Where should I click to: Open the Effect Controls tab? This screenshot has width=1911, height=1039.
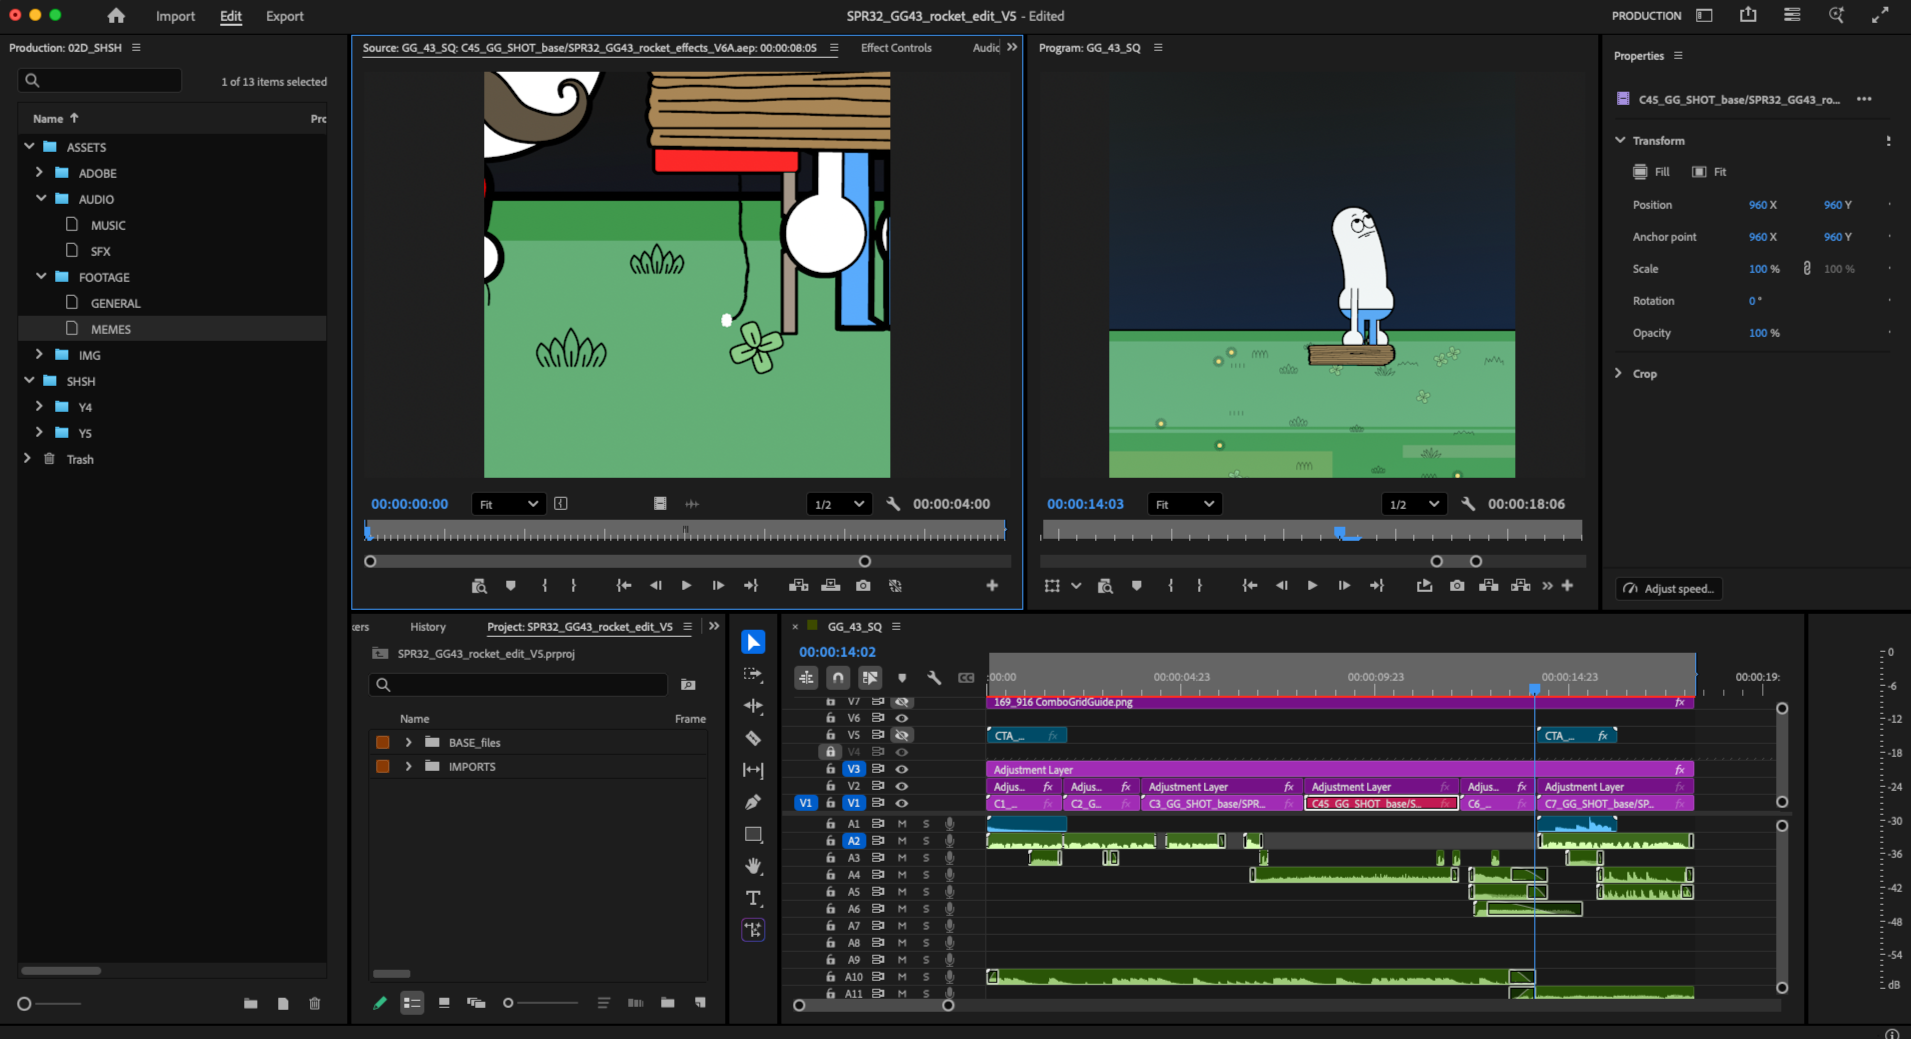pos(896,47)
